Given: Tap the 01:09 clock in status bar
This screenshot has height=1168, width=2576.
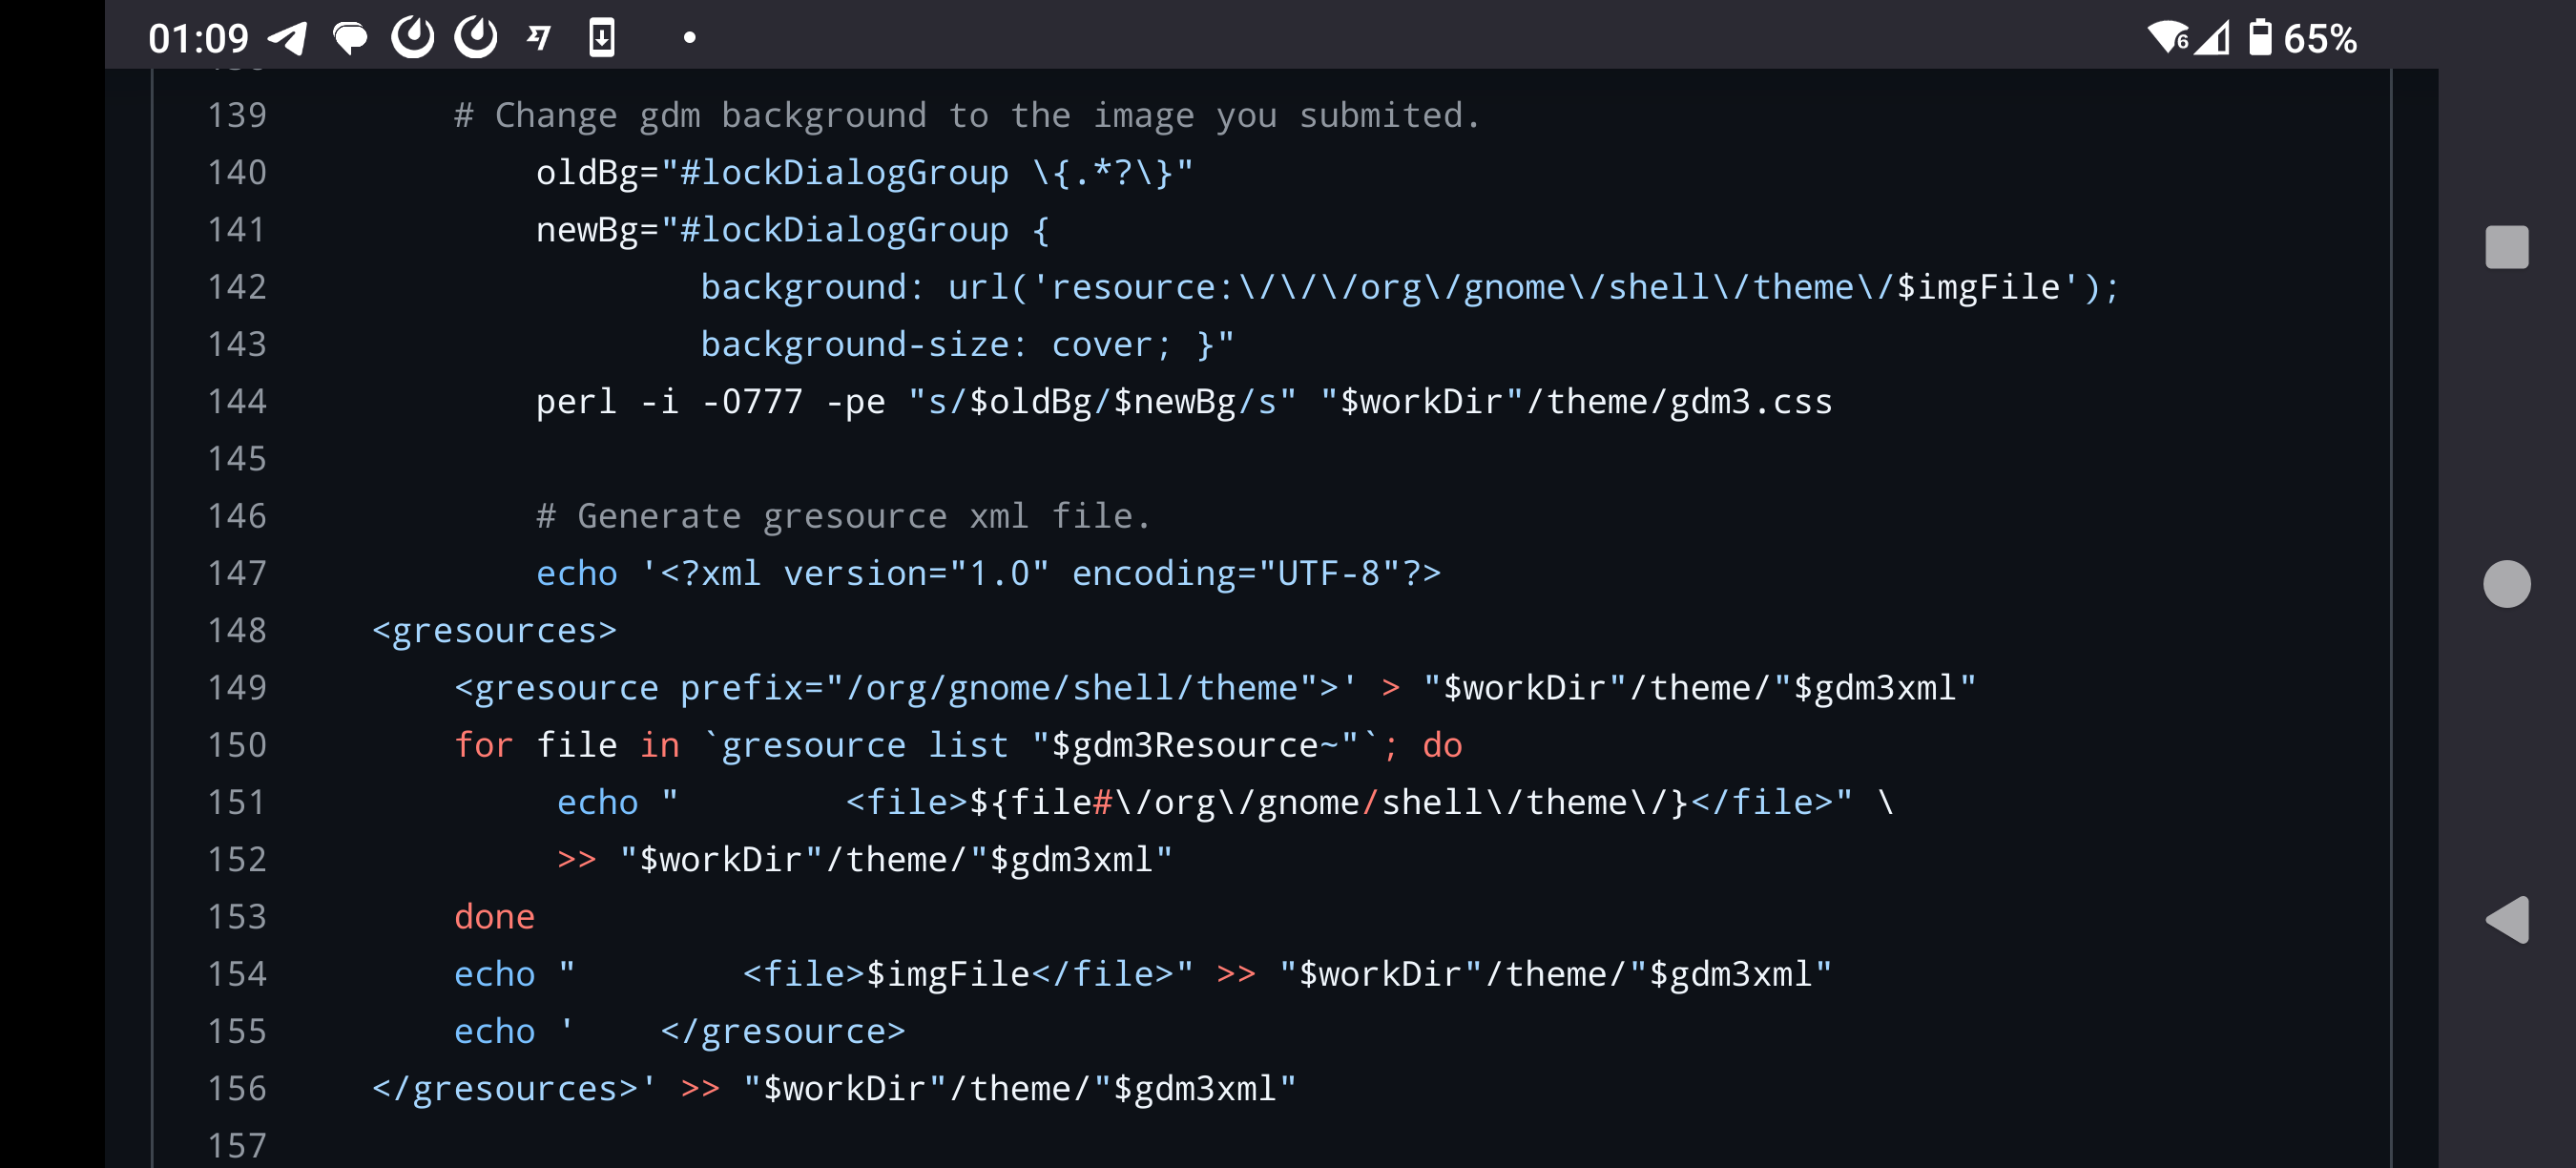Looking at the screenshot, I should click(x=198, y=39).
